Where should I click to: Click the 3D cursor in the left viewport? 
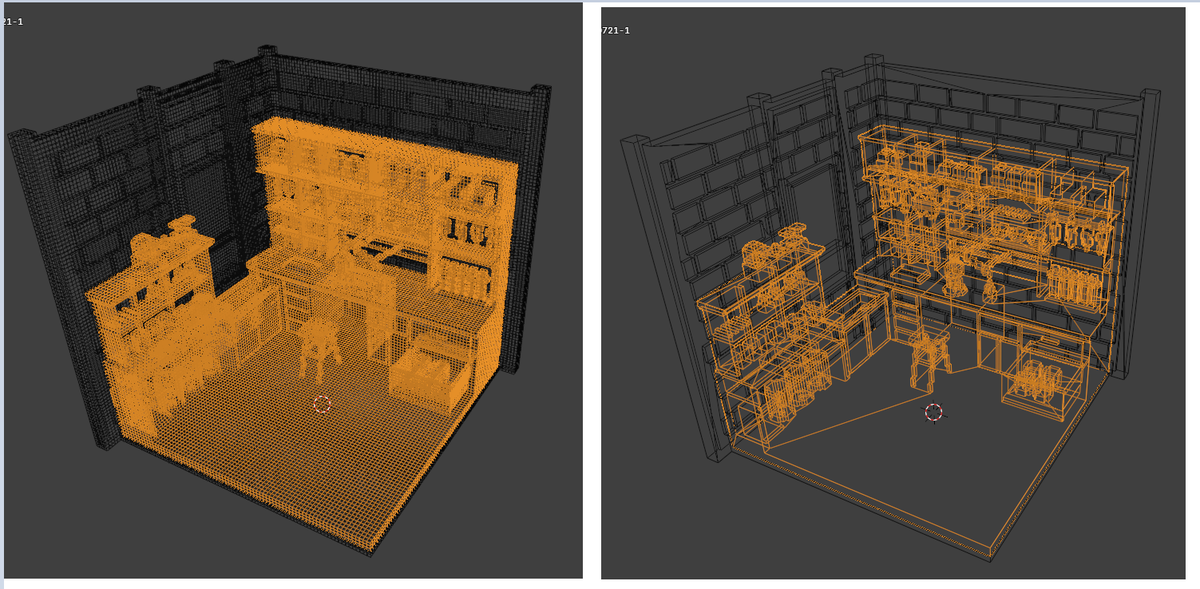pos(322,403)
